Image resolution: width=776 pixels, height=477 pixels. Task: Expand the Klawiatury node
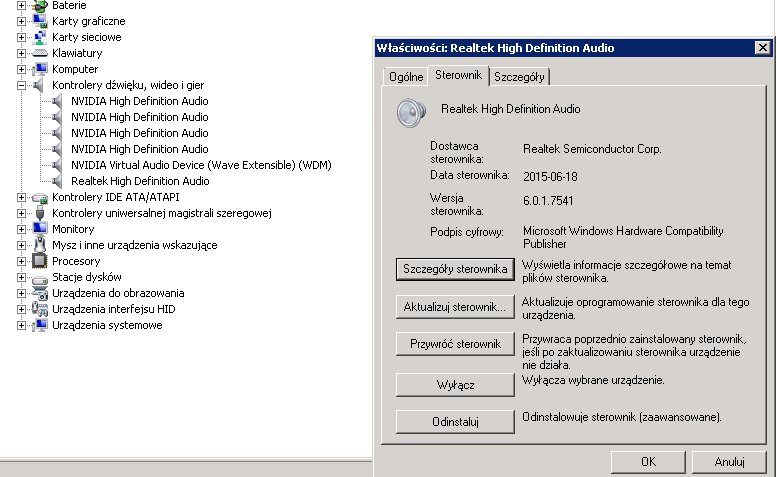(21, 53)
